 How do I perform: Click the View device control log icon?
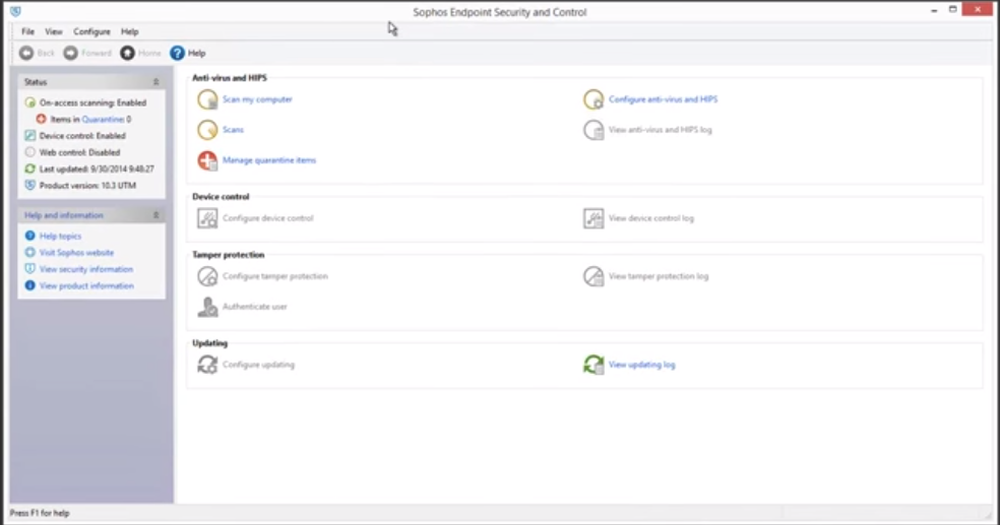593,218
